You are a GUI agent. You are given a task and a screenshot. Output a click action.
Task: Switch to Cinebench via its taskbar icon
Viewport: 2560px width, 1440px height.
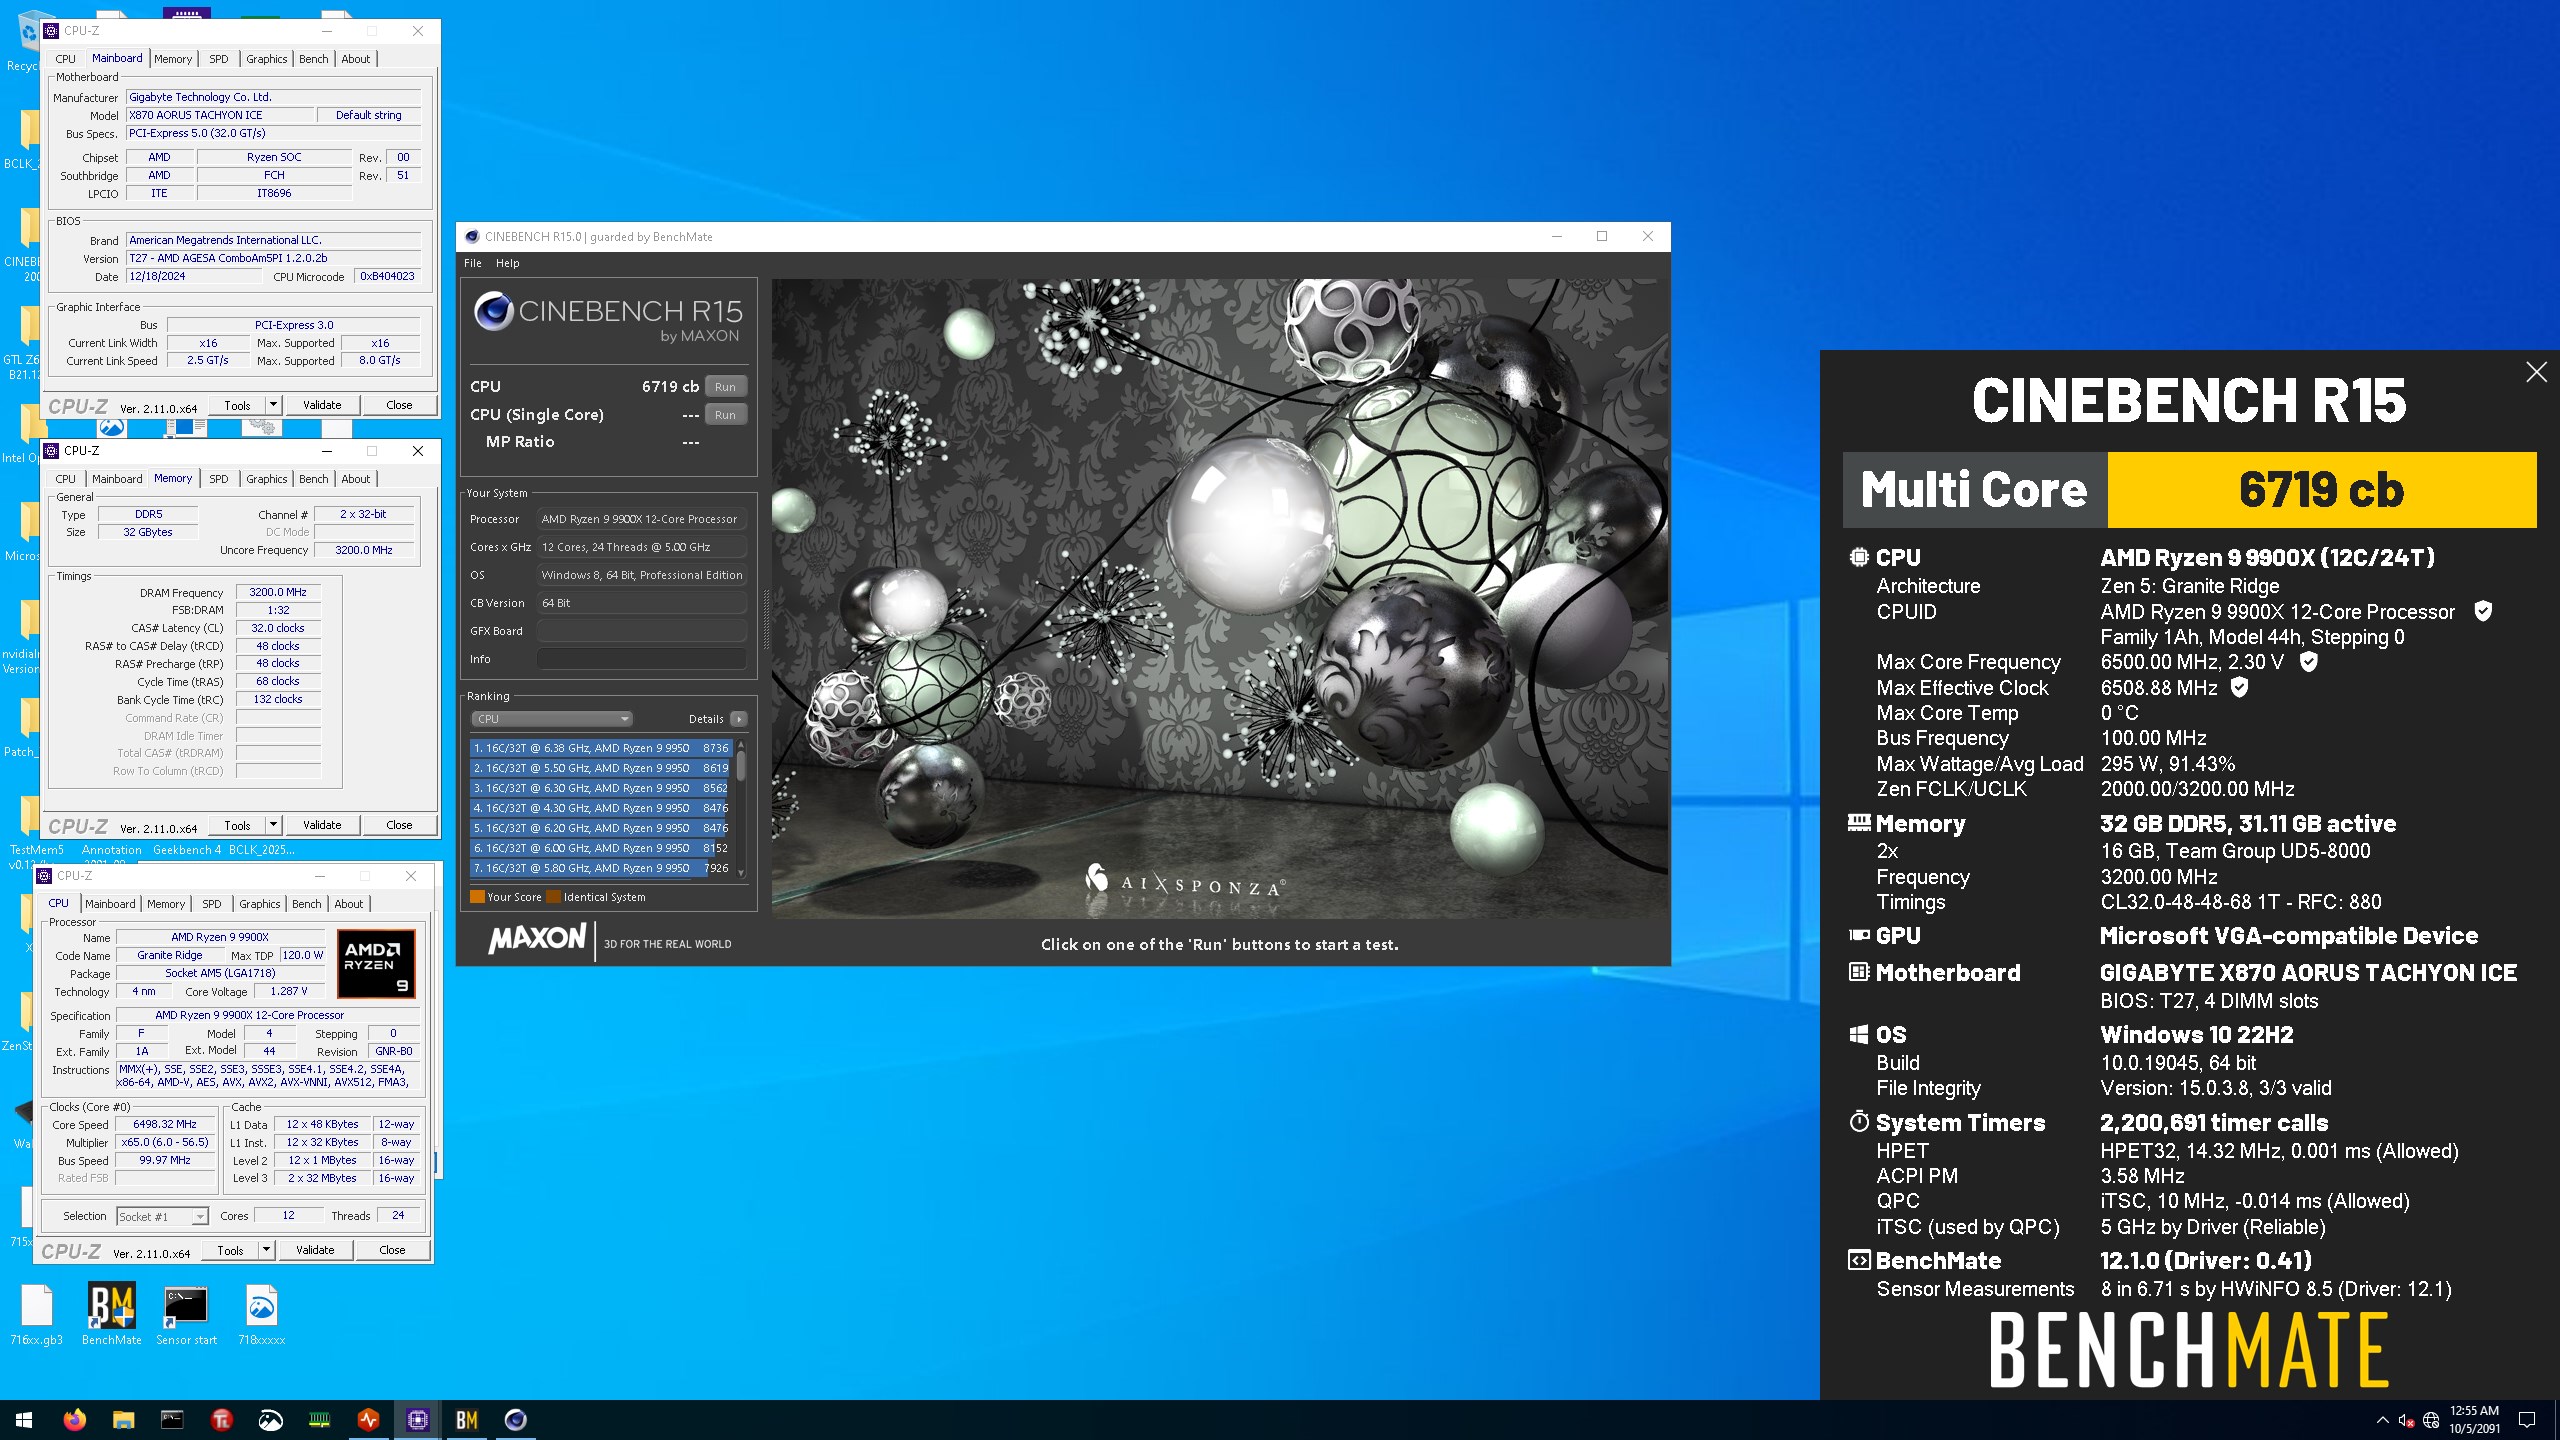click(x=515, y=1419)
